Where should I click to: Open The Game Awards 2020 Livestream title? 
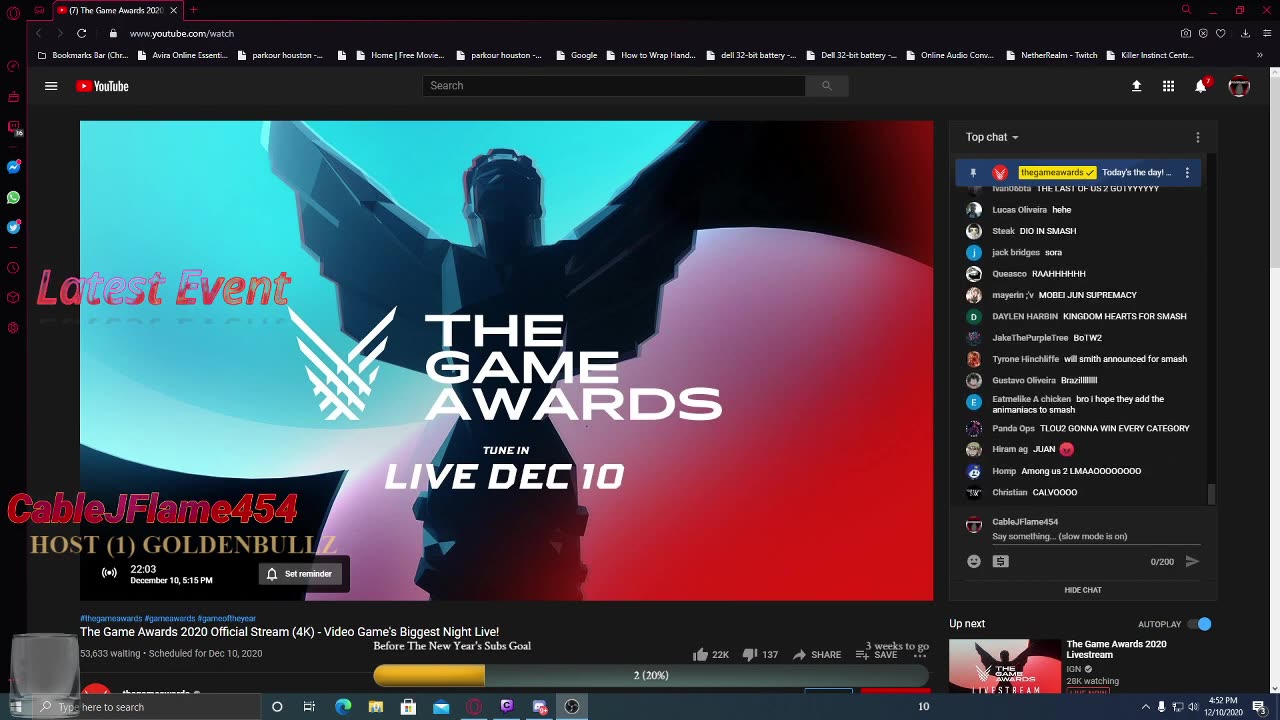point(1116,650)
